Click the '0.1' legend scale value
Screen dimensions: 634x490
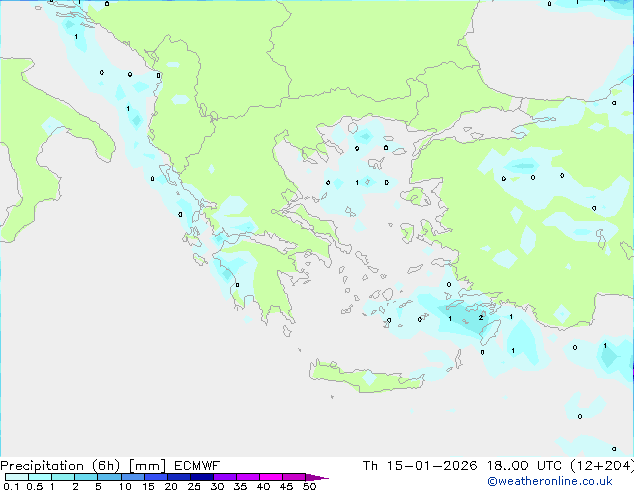click(11, 486)
